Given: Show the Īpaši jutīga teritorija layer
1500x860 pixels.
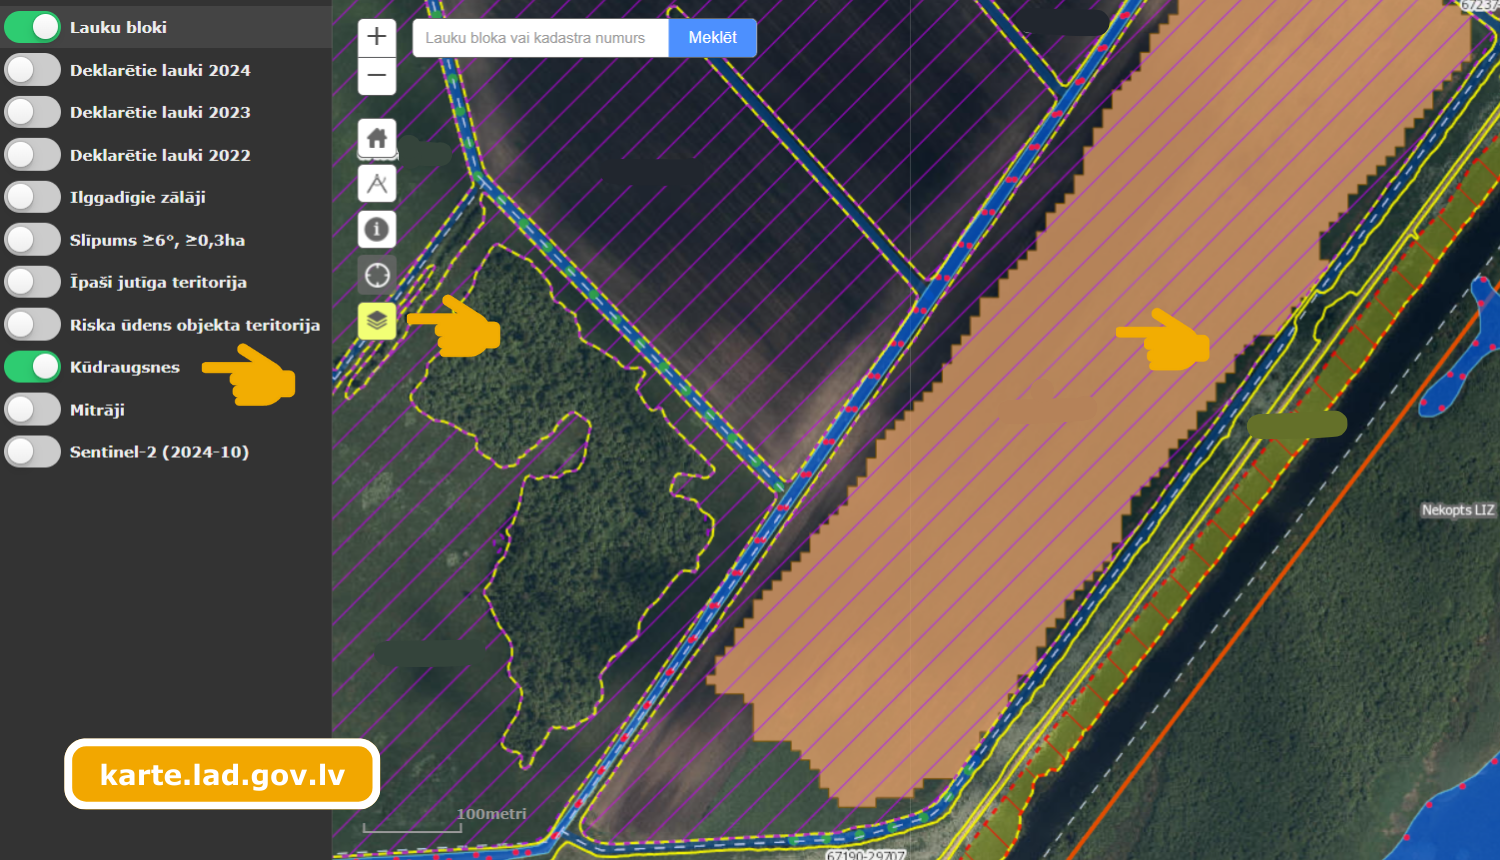Looking at the screenshot, I should 33,282.
